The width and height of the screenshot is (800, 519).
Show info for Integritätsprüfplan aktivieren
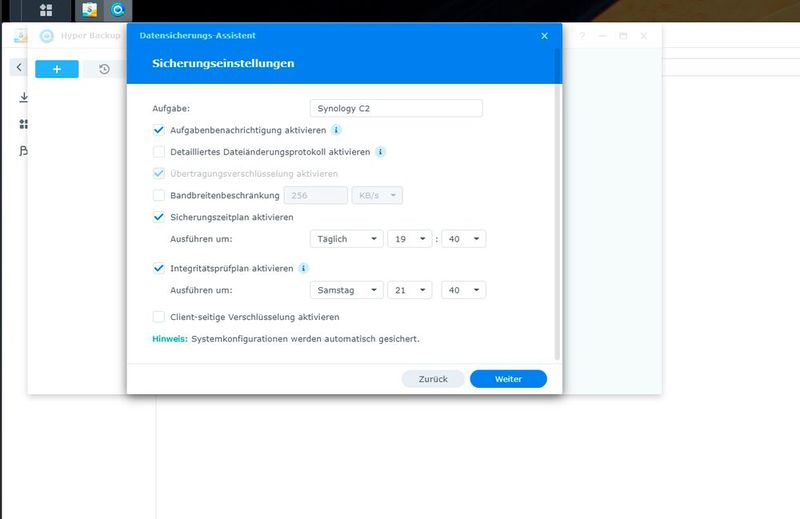[303, 268]
